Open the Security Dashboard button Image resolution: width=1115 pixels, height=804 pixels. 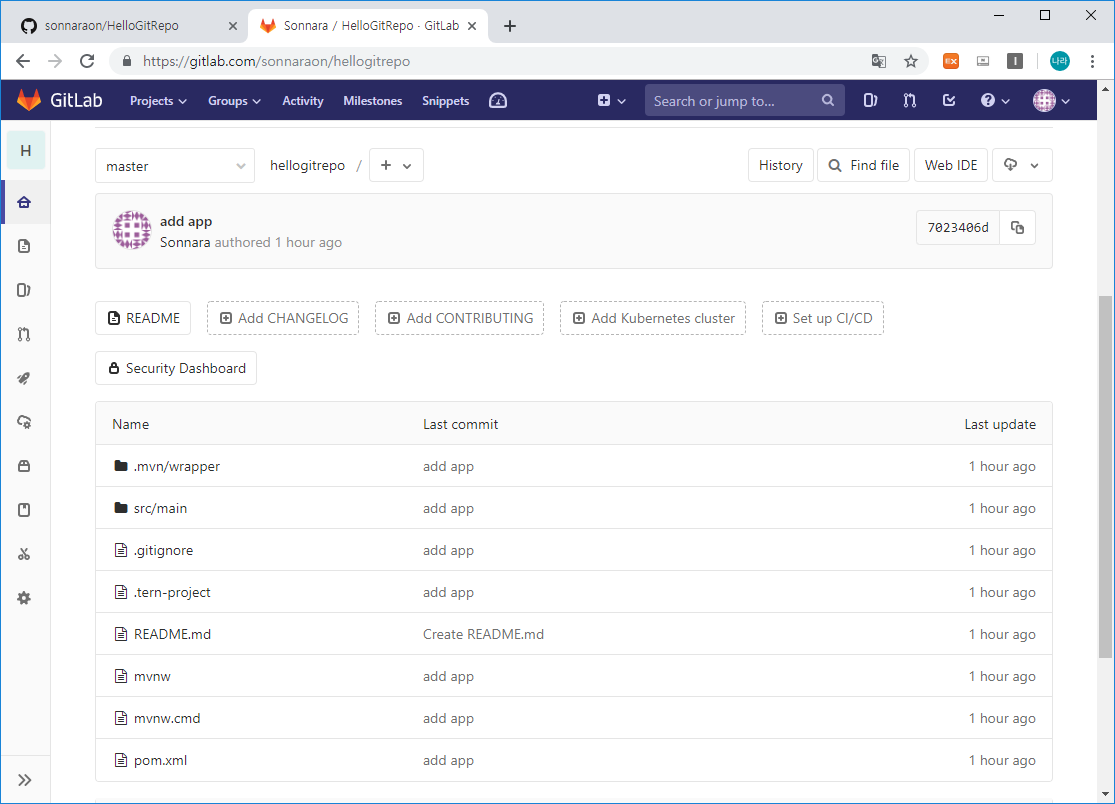point(176,368)
